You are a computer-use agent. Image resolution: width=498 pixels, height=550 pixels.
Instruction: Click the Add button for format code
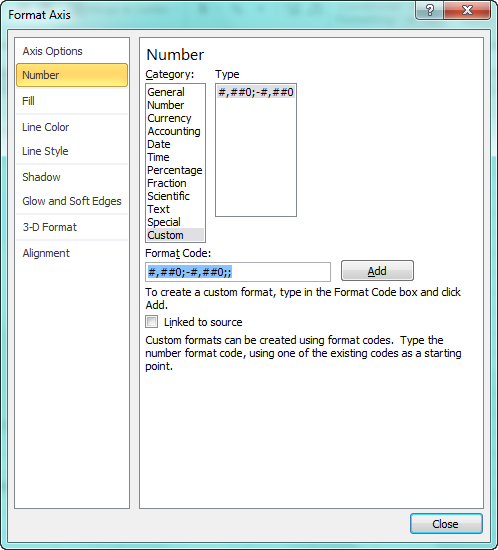pos(377,271)
